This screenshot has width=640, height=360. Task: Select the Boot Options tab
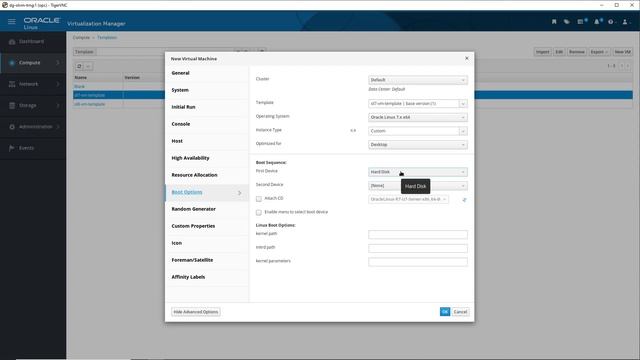(x=207, y=192)
